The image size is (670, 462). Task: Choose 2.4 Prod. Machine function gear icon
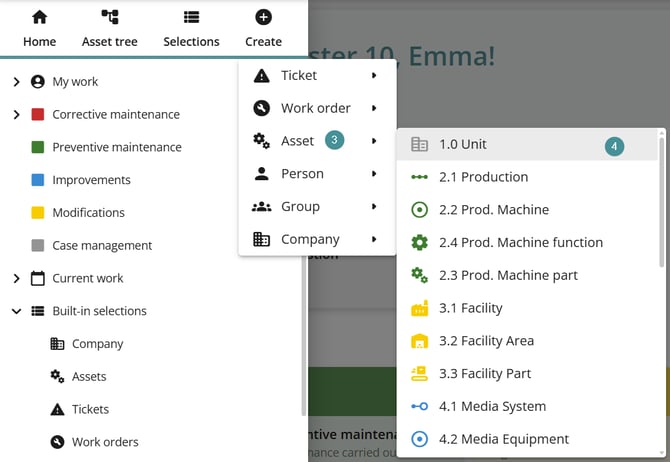(420, 243)
